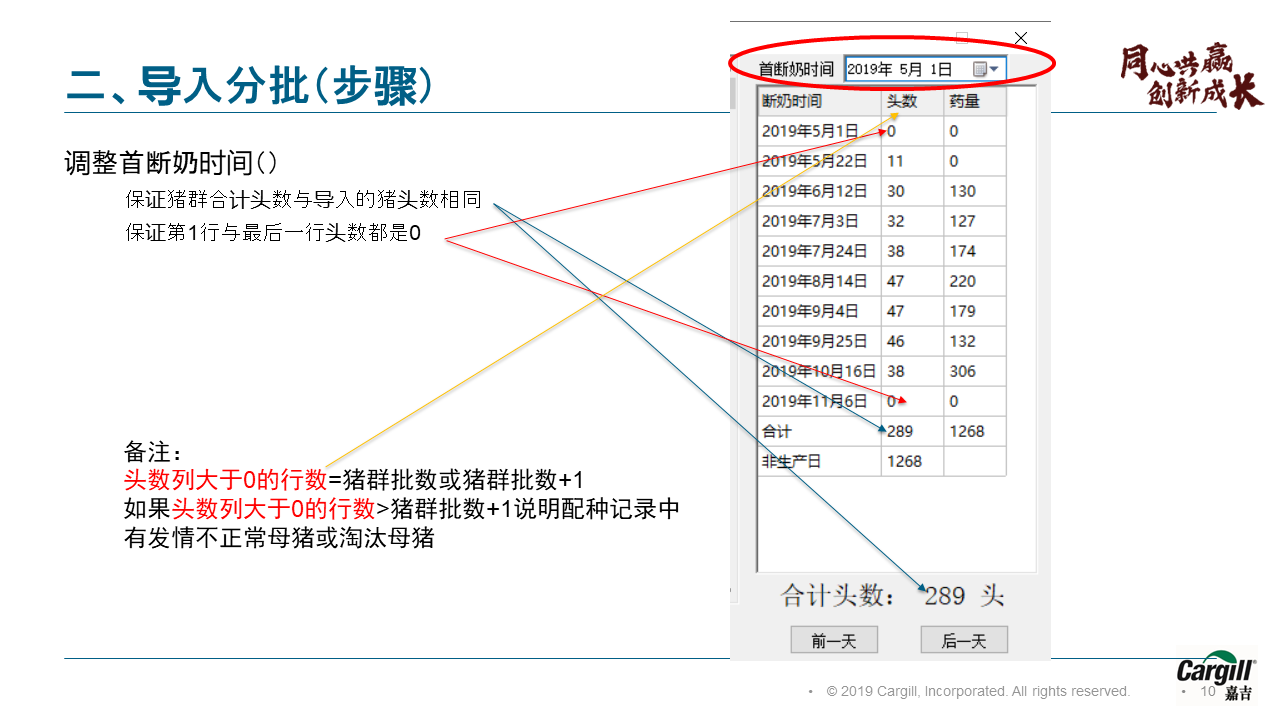The image size is (1280, 720).
Task: Click the 药量 column header
Action: pyautogui.click(x=974, y=101)
